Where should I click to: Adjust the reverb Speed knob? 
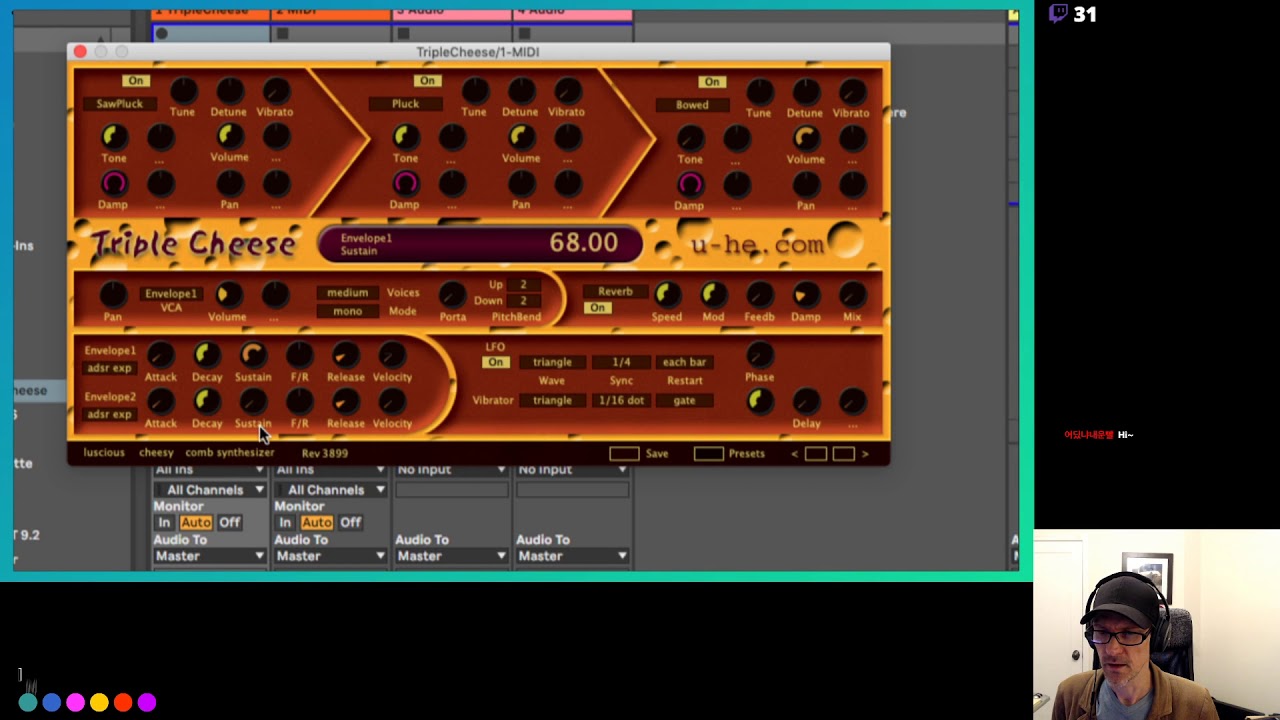(666, 294)
